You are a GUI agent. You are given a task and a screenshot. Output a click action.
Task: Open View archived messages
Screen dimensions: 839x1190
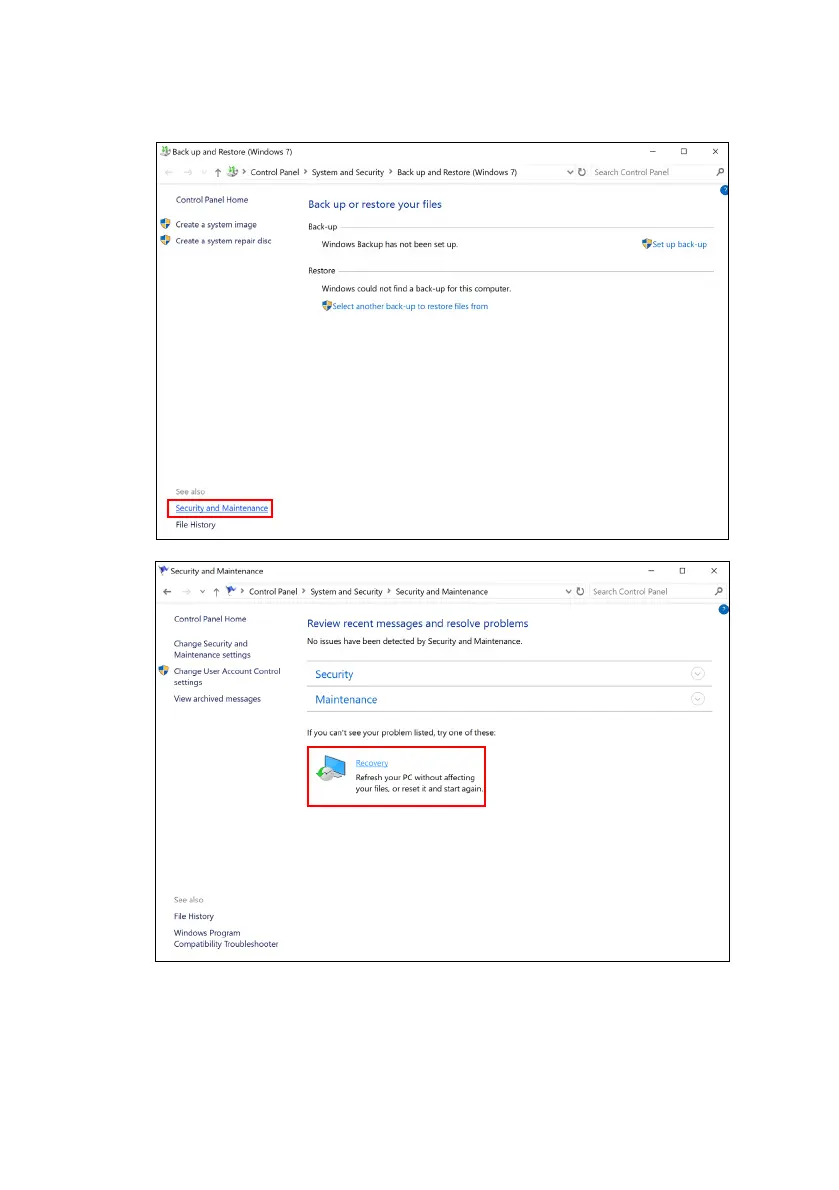point(217,699)
